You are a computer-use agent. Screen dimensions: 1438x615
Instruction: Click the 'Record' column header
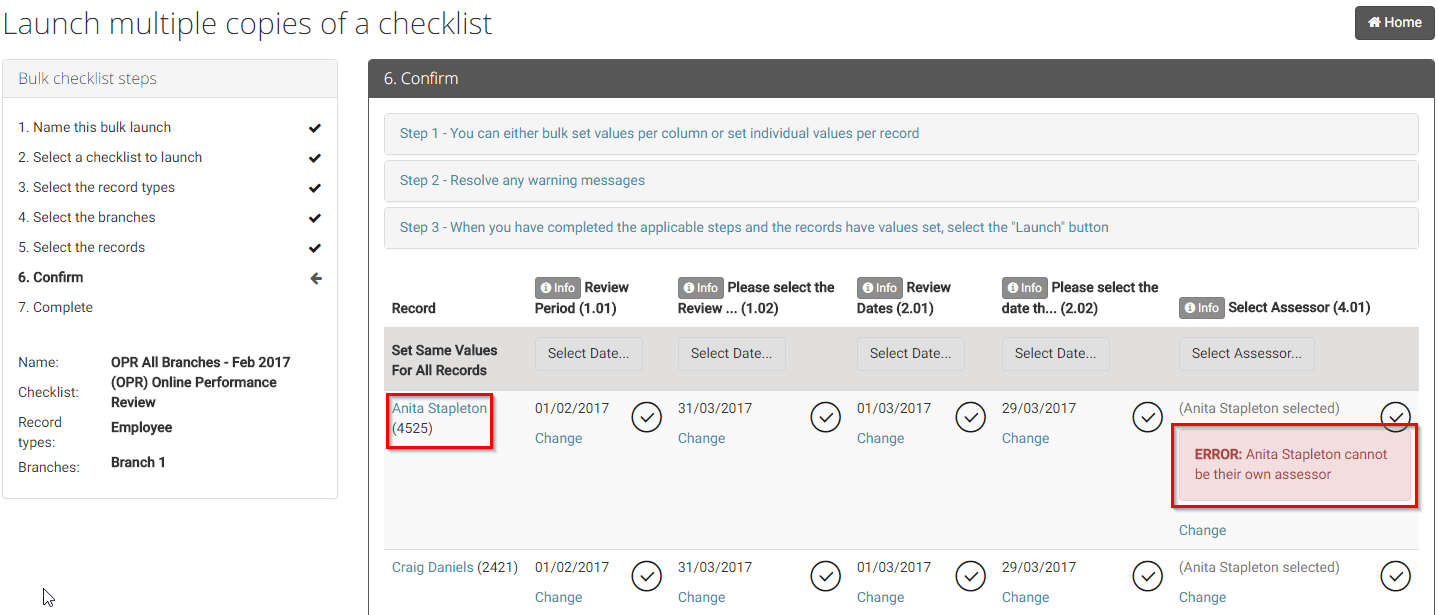point(414,308)
